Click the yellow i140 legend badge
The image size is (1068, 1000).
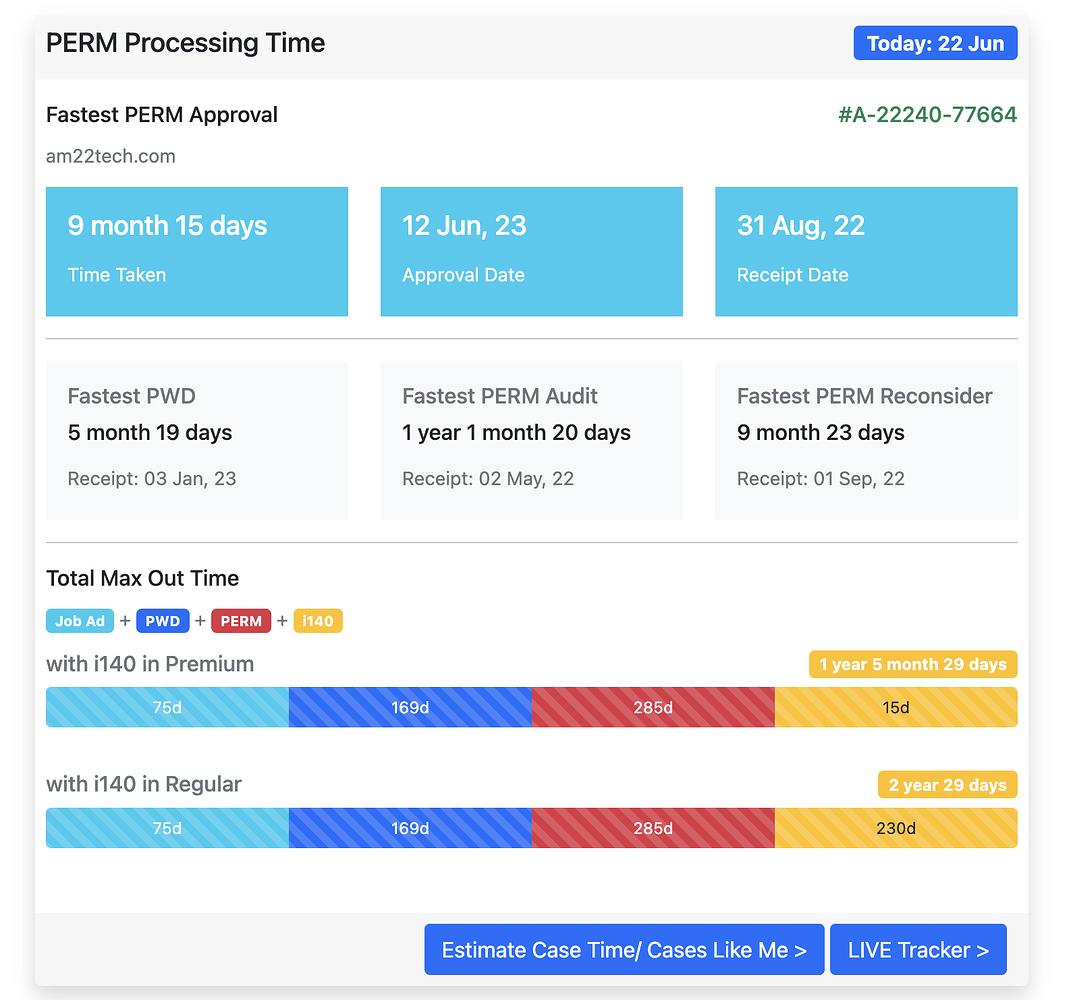pyautogui.click(x=318, y=621)
